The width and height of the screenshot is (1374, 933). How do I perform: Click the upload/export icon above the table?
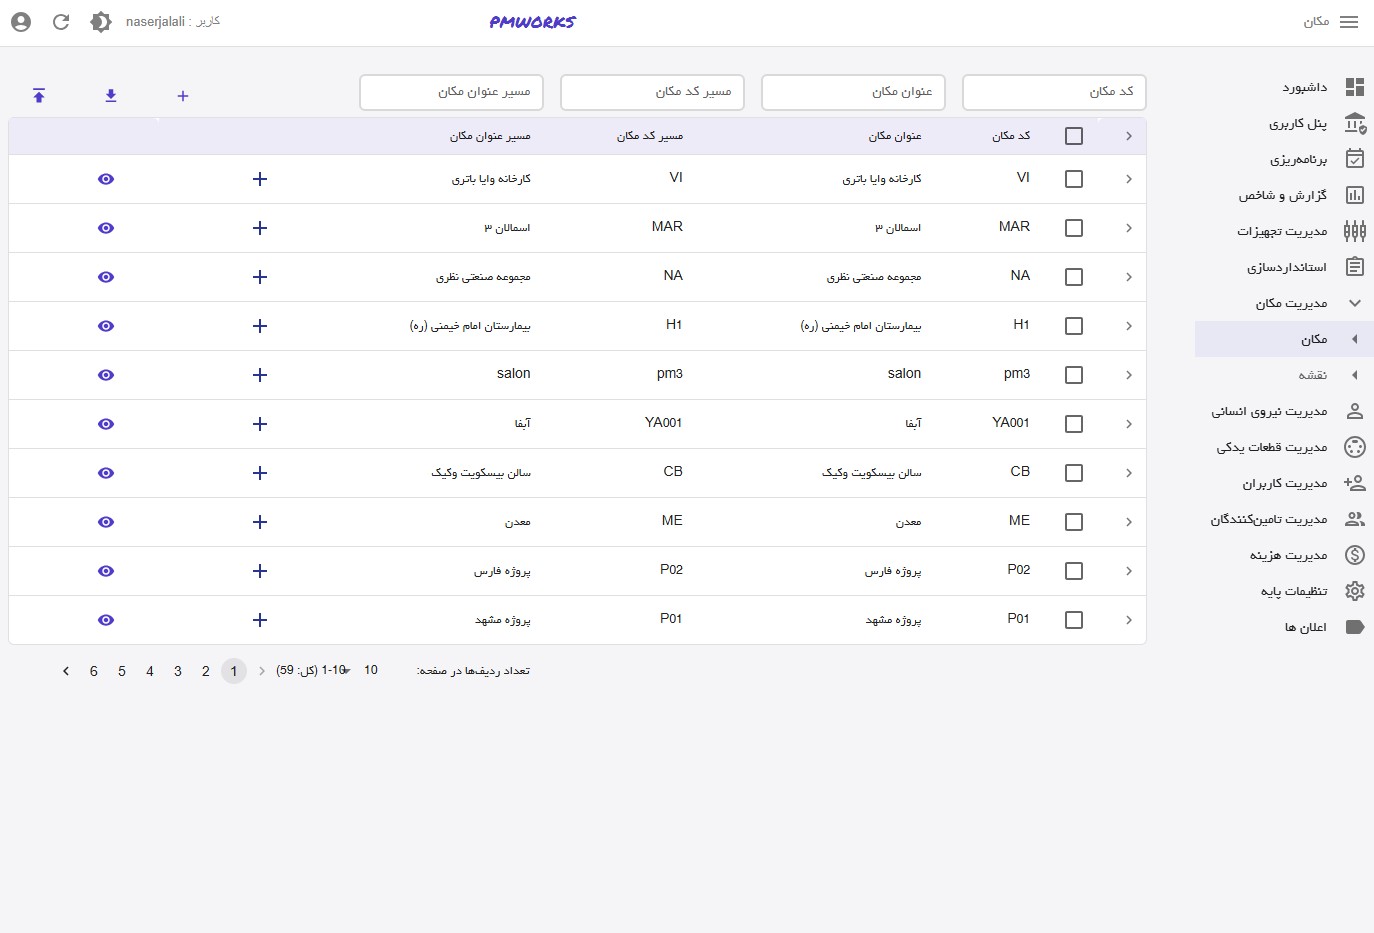pyautogui.click(x=39, y=95)
